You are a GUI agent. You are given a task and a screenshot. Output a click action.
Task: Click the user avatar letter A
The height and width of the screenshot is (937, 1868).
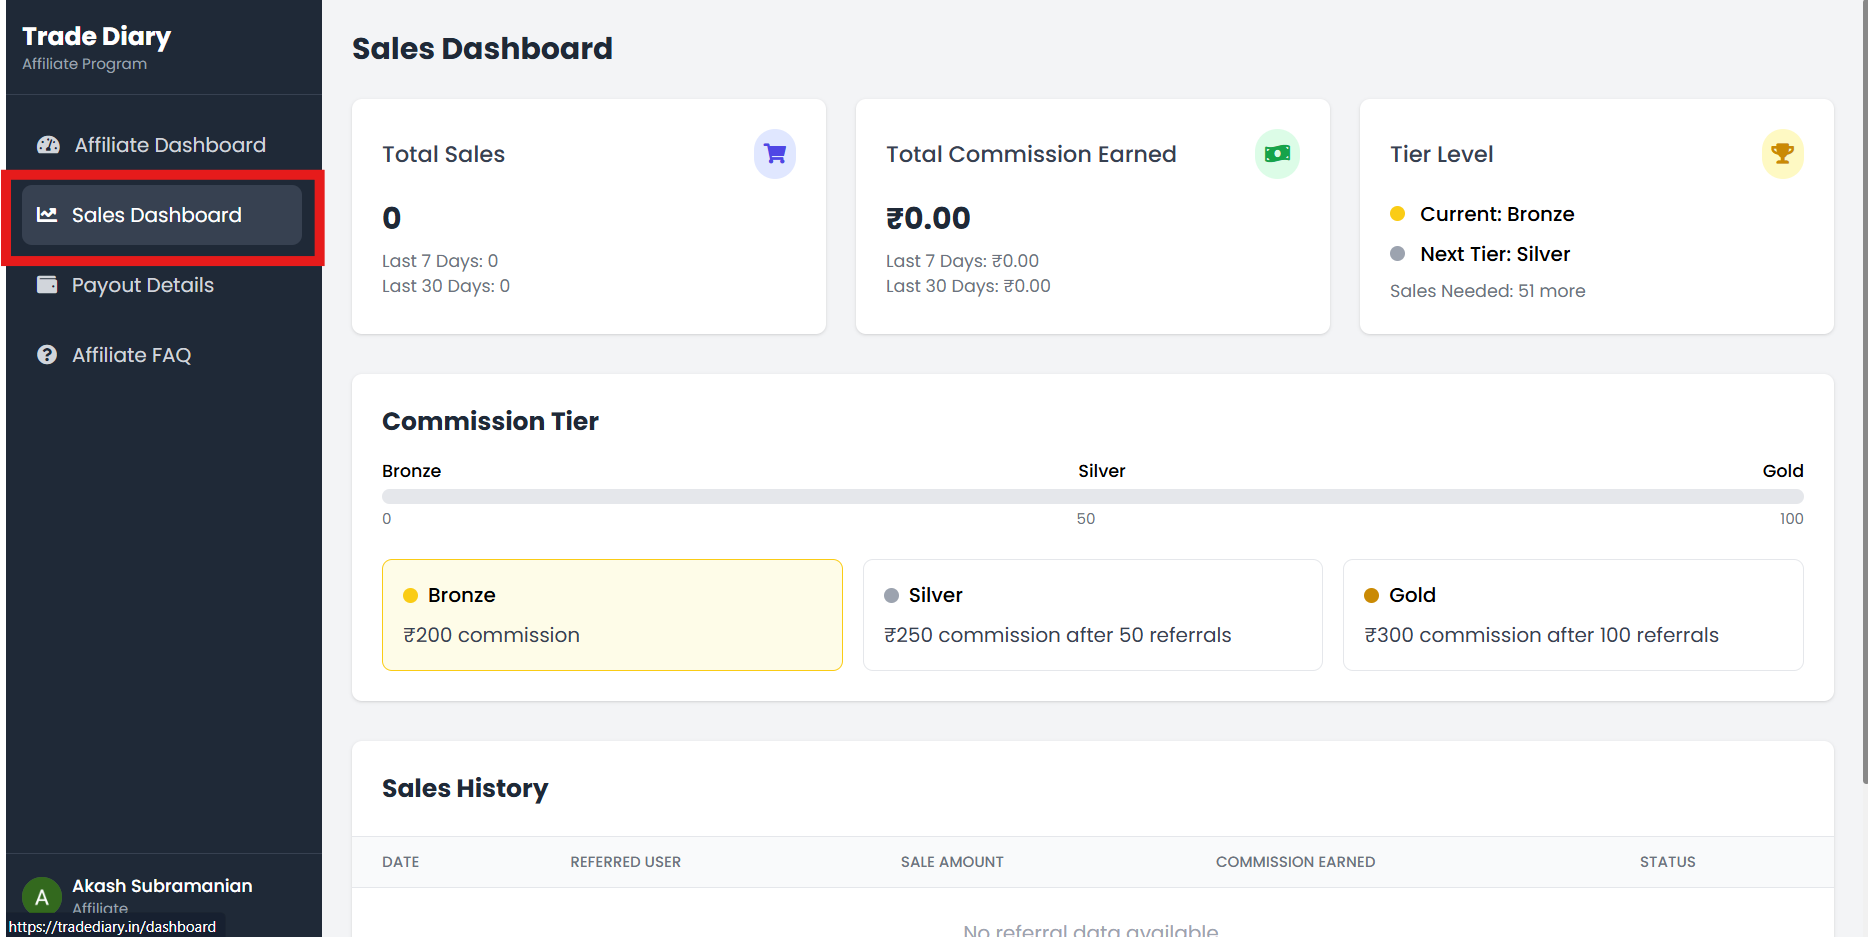tap(42, 897)
